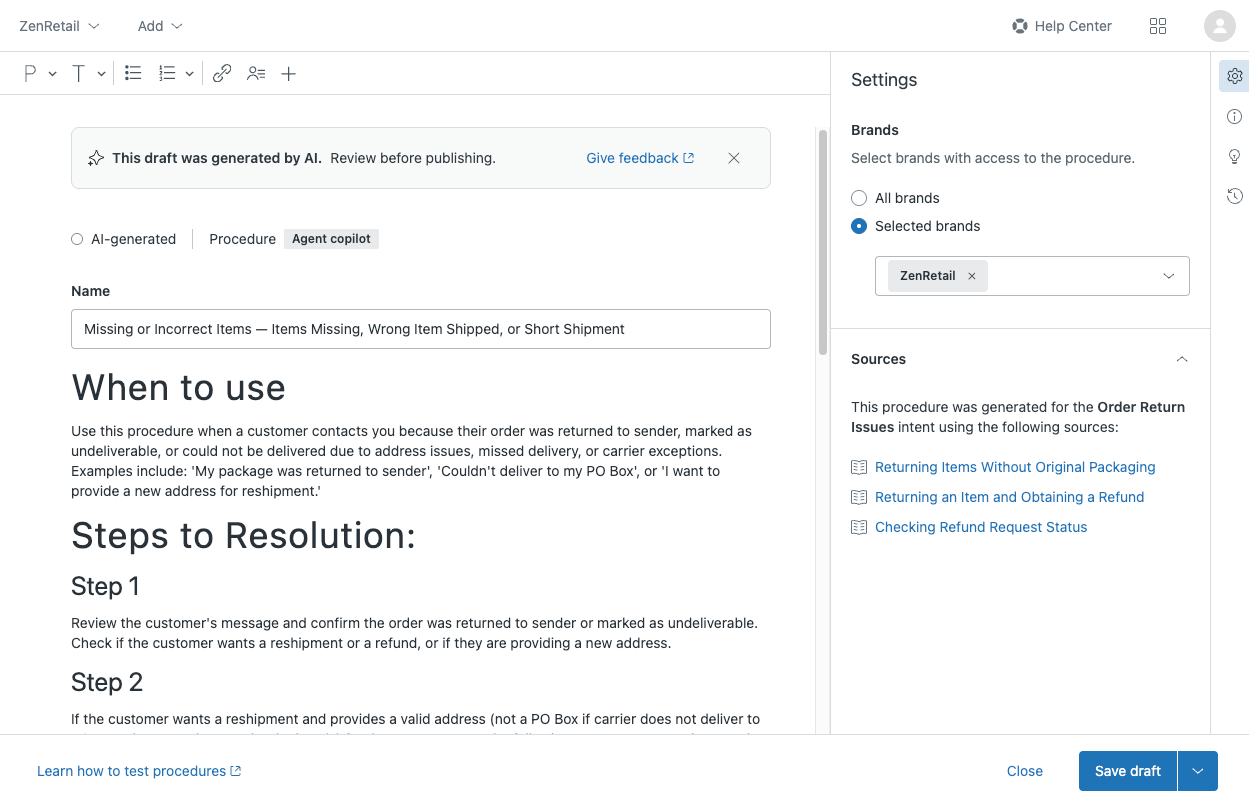Click the procedure Name input field
The image size is (1249, 795).
point(420,329)
